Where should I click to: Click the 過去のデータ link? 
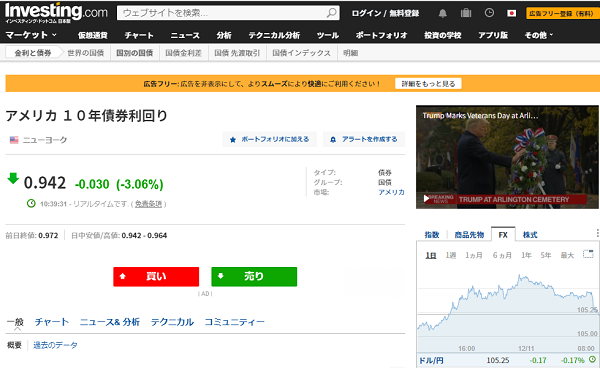[55, 345]
